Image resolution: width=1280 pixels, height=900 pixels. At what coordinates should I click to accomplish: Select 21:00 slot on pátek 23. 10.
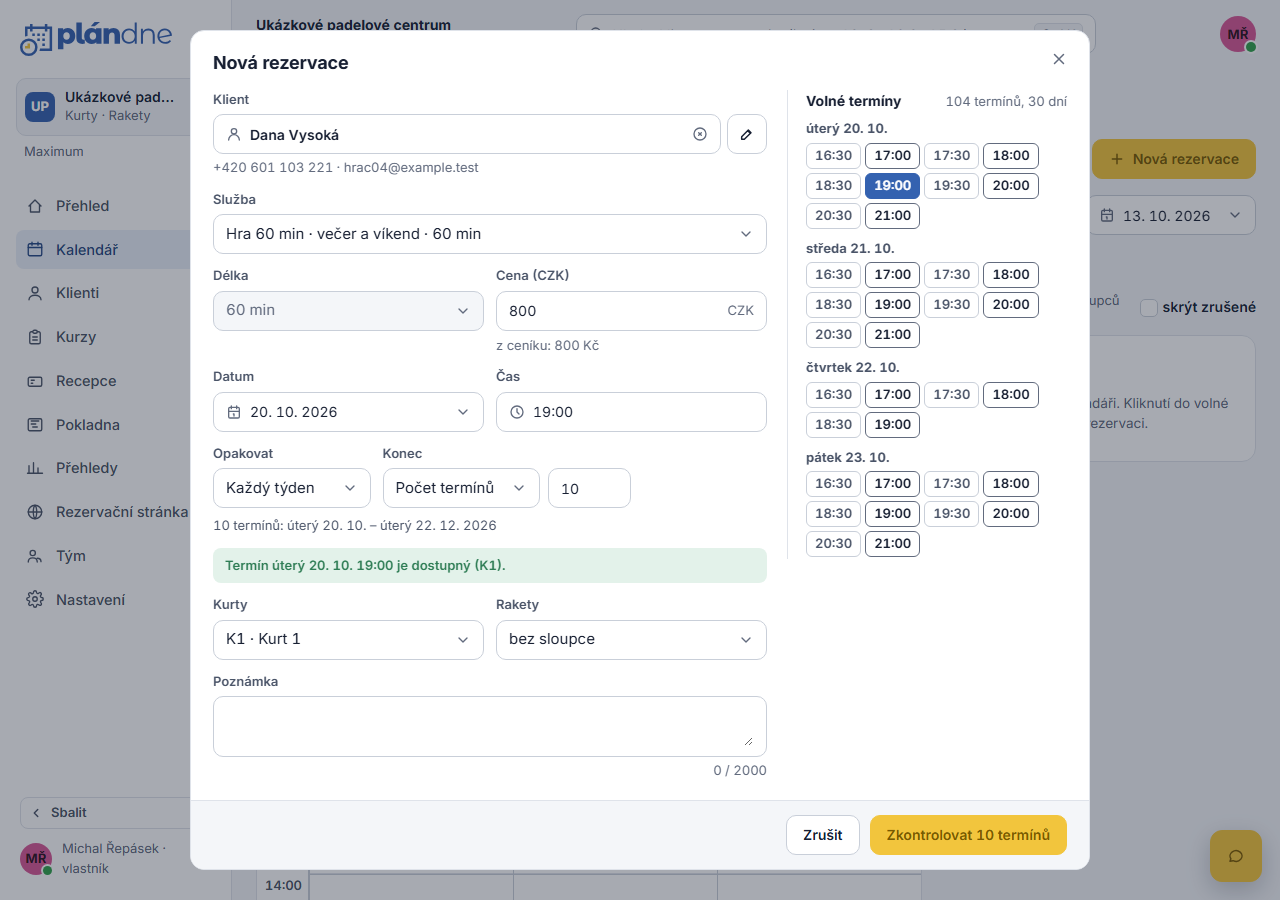[892, 543]
